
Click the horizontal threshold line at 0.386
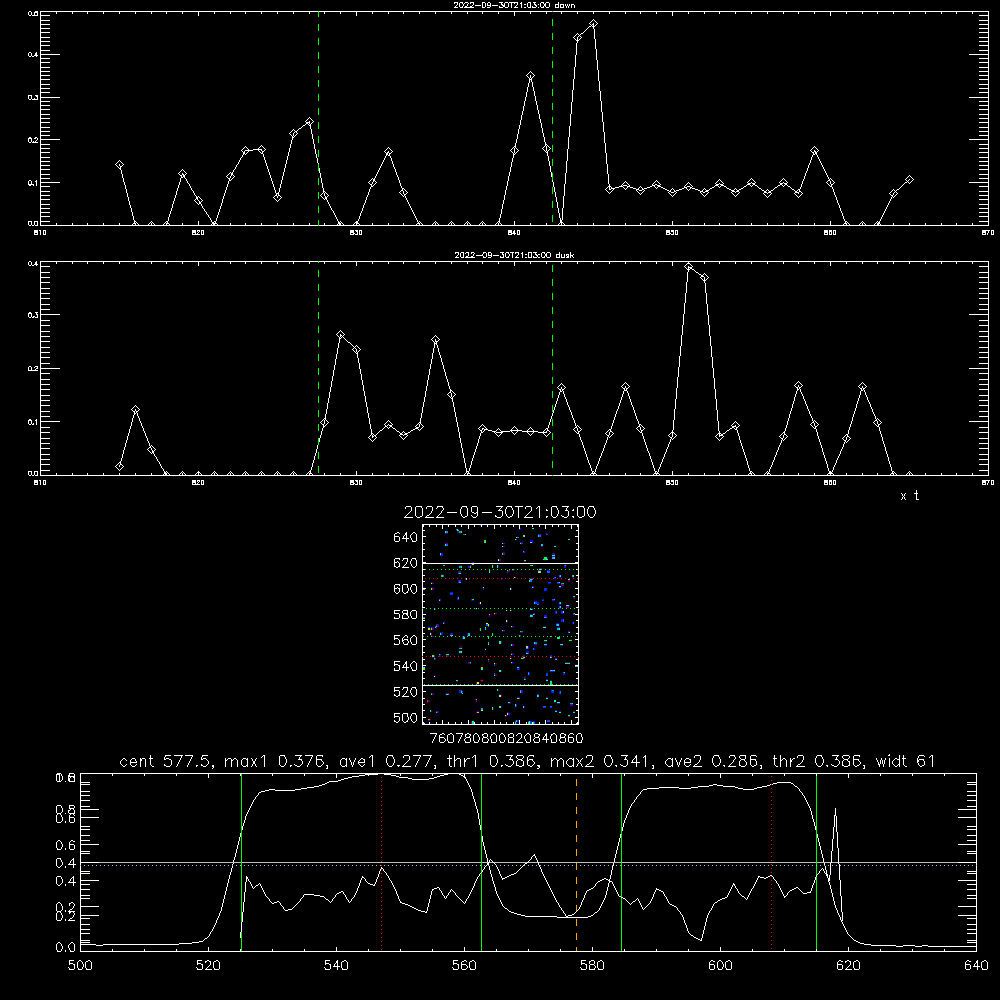click(528, 864)
